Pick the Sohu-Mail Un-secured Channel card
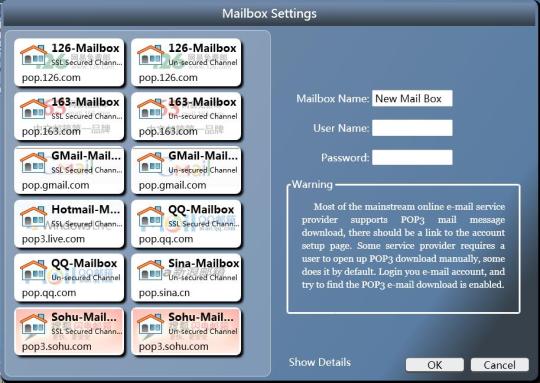This screenshot has width=540, height=383. [186, 331]
